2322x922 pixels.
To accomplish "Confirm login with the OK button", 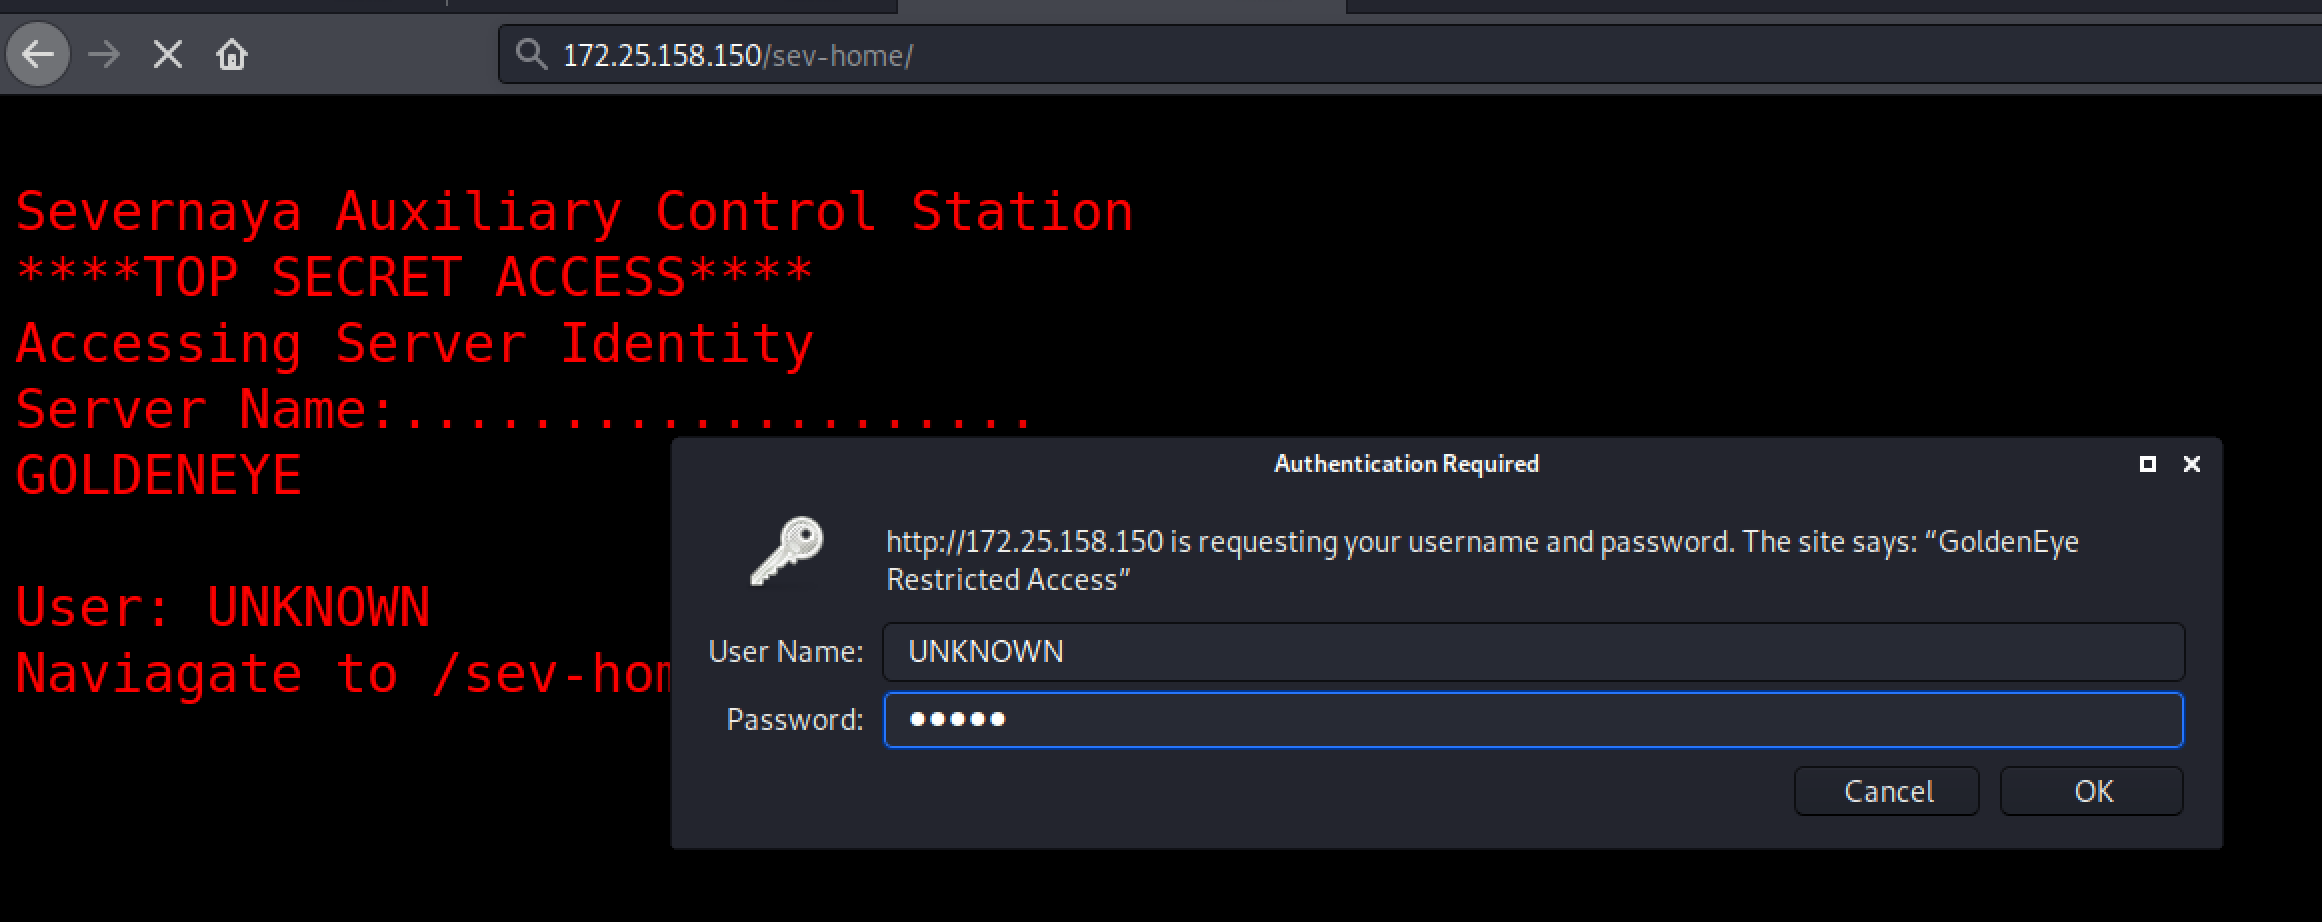I will (2092, 791).
